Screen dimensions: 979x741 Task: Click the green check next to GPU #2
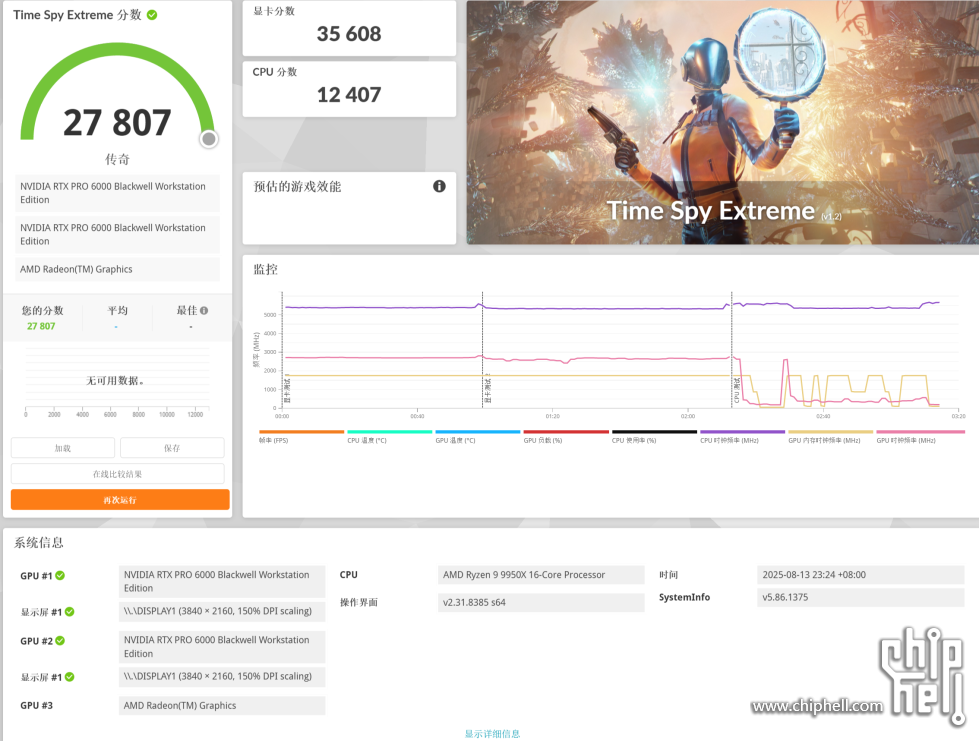point(60,640)
